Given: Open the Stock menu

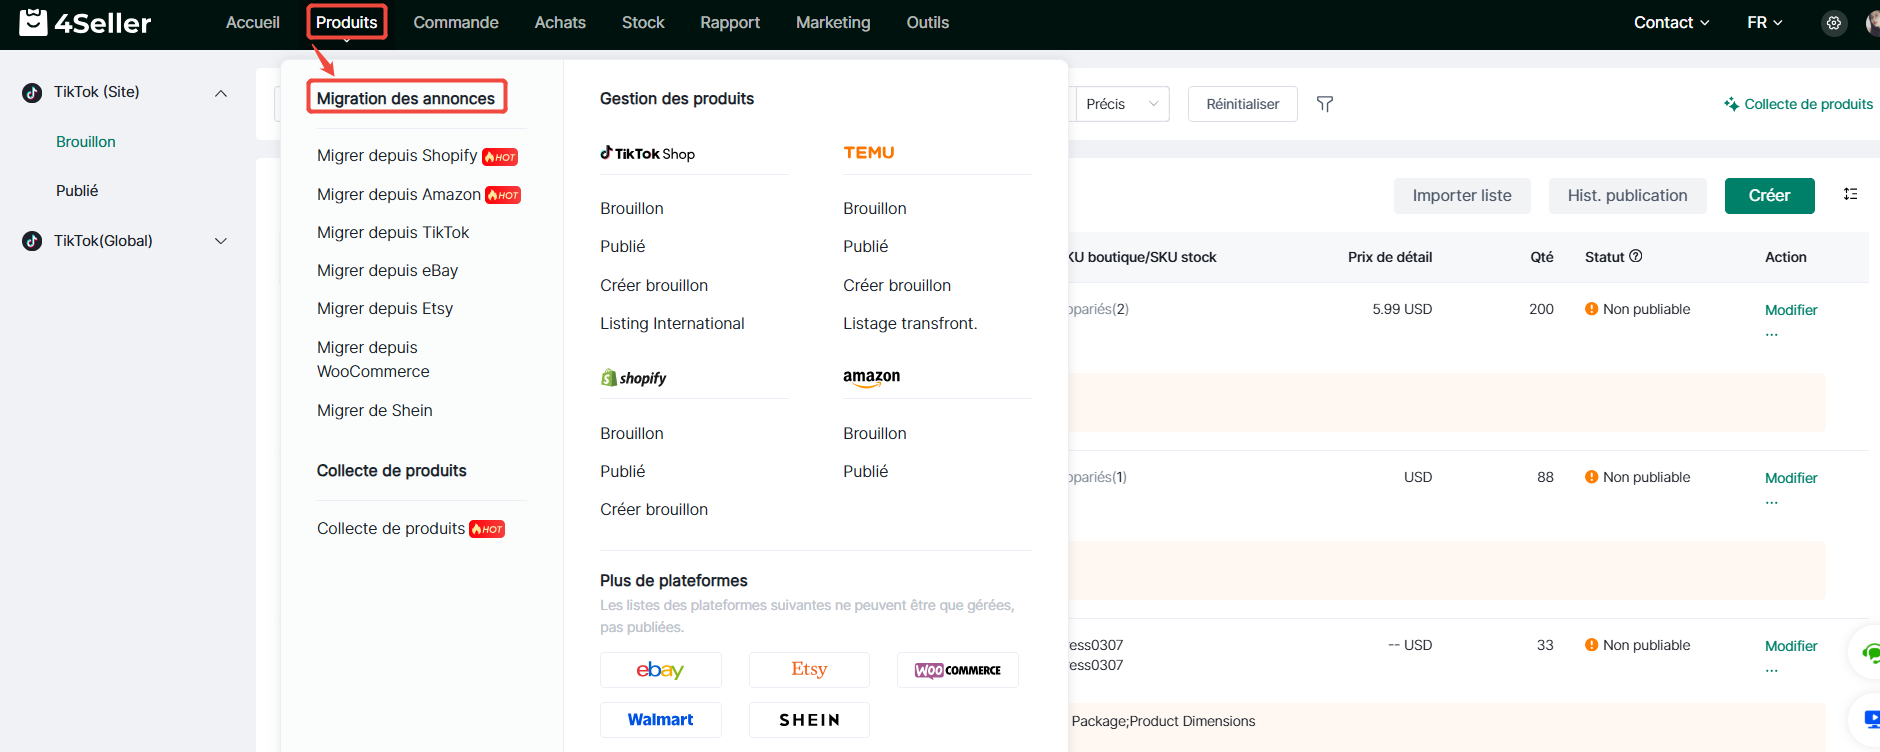Looking at the screenshot, I should click(x=643, y=22).
